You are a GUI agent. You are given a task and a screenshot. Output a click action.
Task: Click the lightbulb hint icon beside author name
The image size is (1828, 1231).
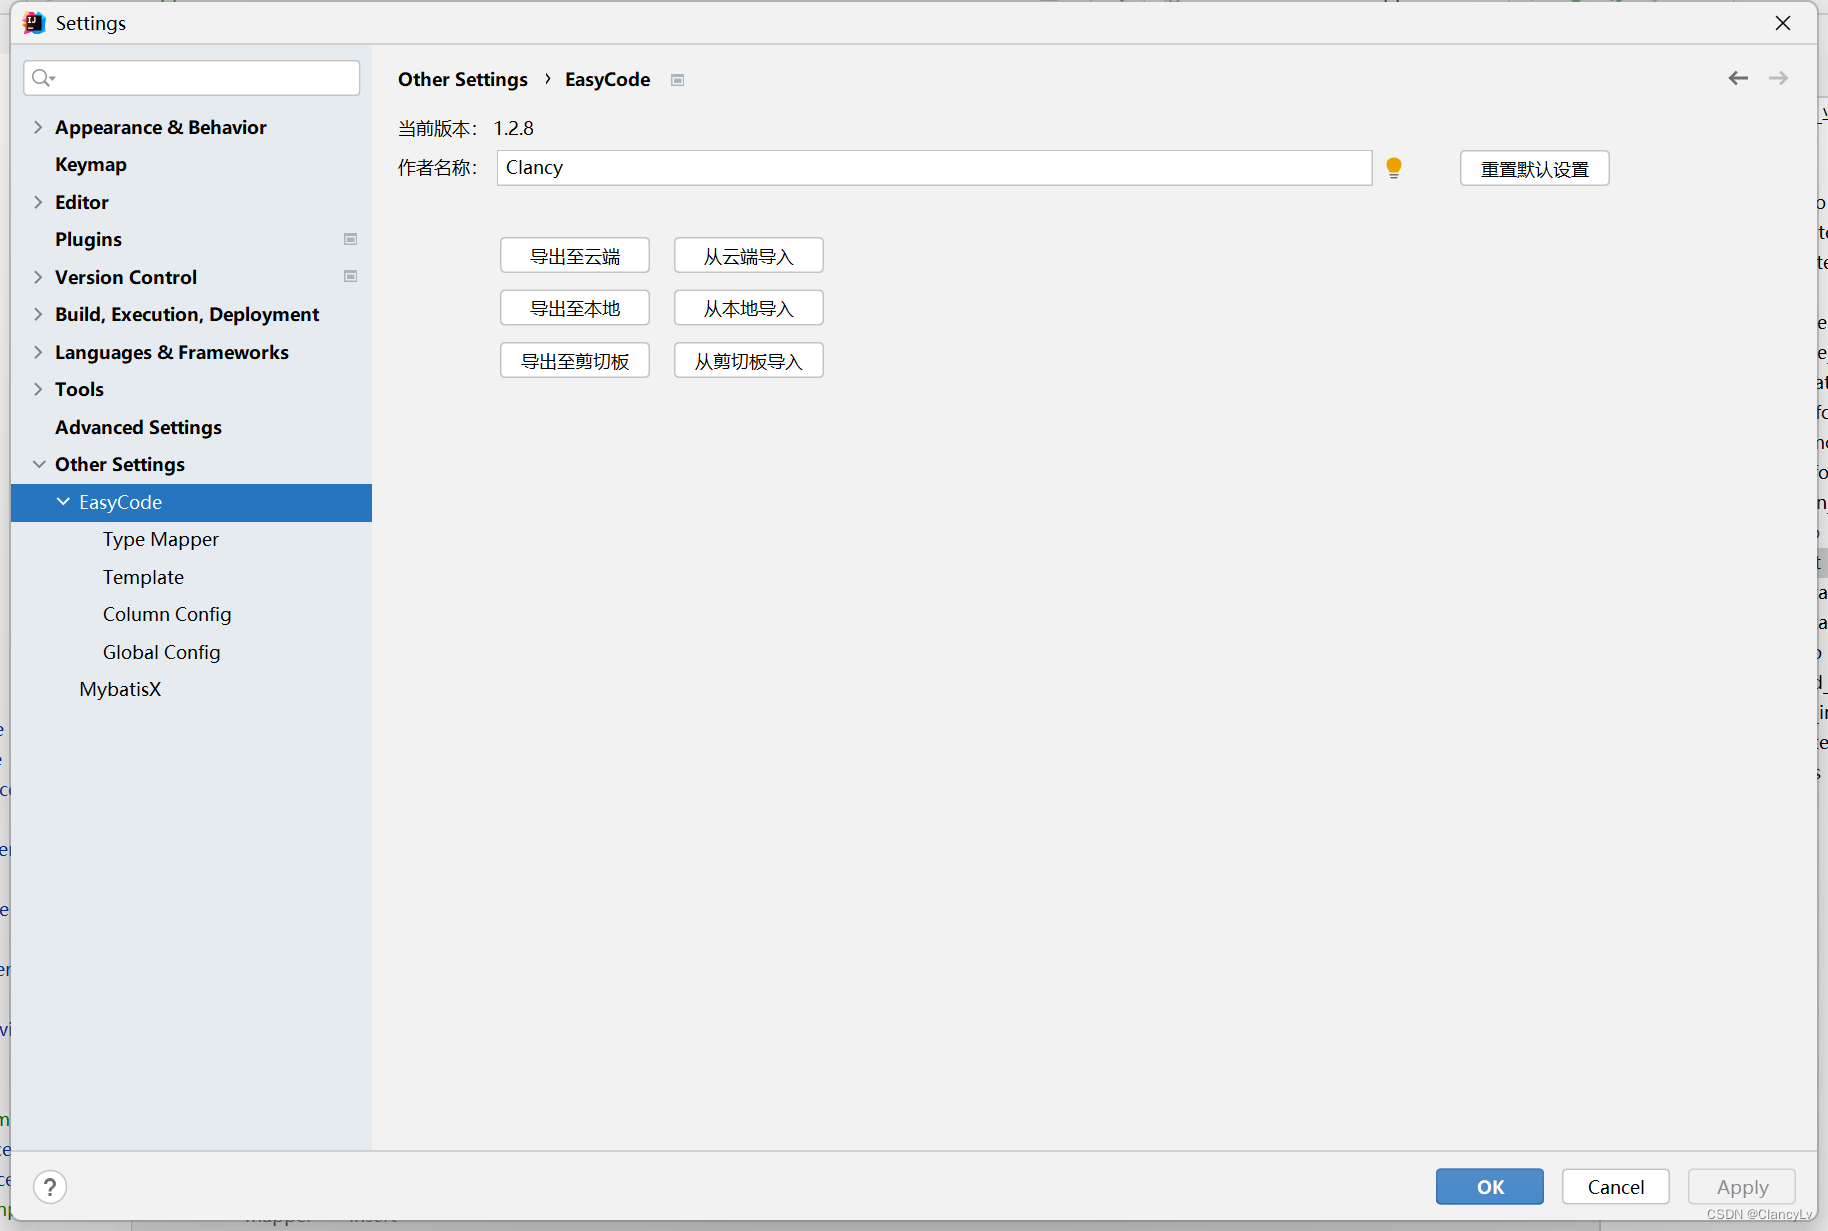point(1394,168)
